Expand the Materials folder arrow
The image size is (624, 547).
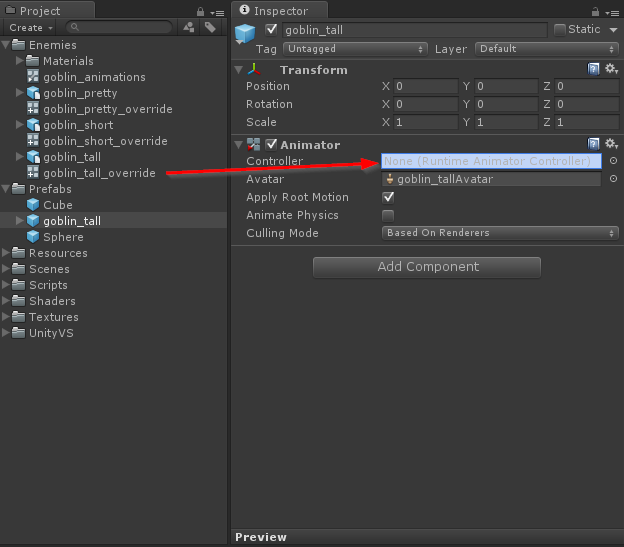(x=19, y=60)
